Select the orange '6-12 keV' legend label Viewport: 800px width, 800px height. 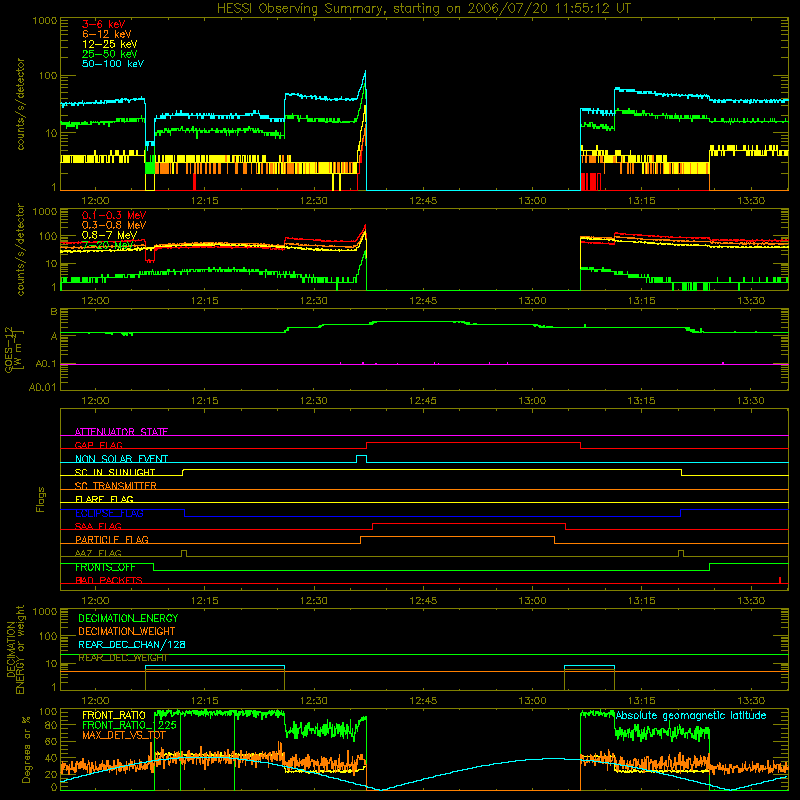click(x=107, y=34)
